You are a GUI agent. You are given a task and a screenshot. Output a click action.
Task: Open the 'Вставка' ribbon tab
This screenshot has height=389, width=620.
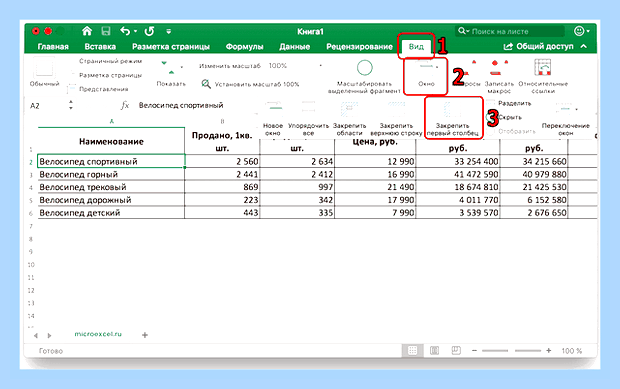(x=100, y=47)
